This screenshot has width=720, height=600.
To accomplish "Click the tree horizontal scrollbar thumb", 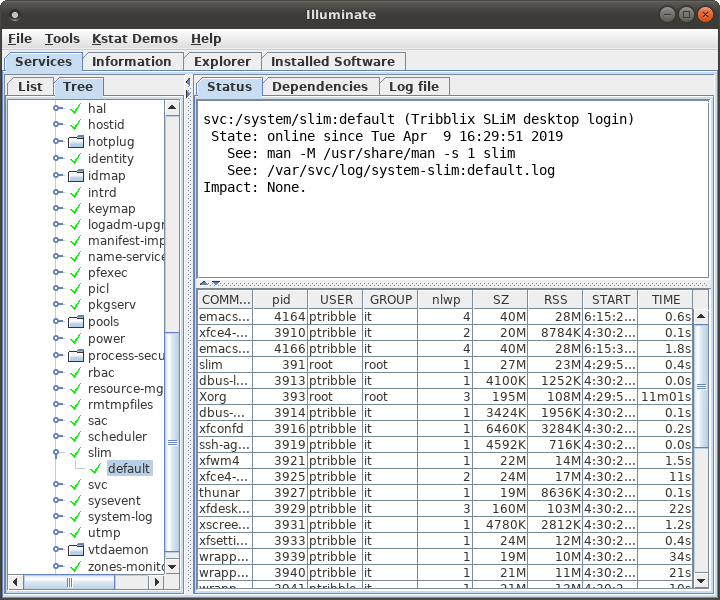I will click(69, 582).
